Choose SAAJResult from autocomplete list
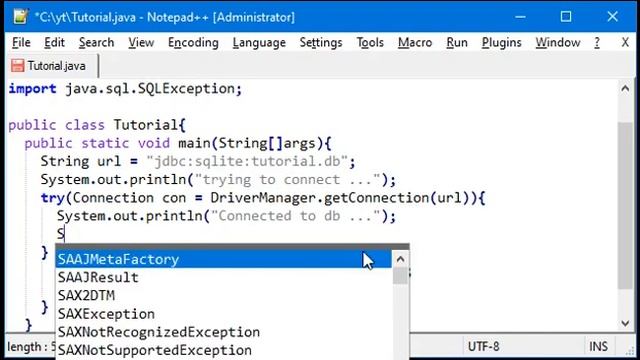This screenshot has height=360, width=640. point(223,278)
